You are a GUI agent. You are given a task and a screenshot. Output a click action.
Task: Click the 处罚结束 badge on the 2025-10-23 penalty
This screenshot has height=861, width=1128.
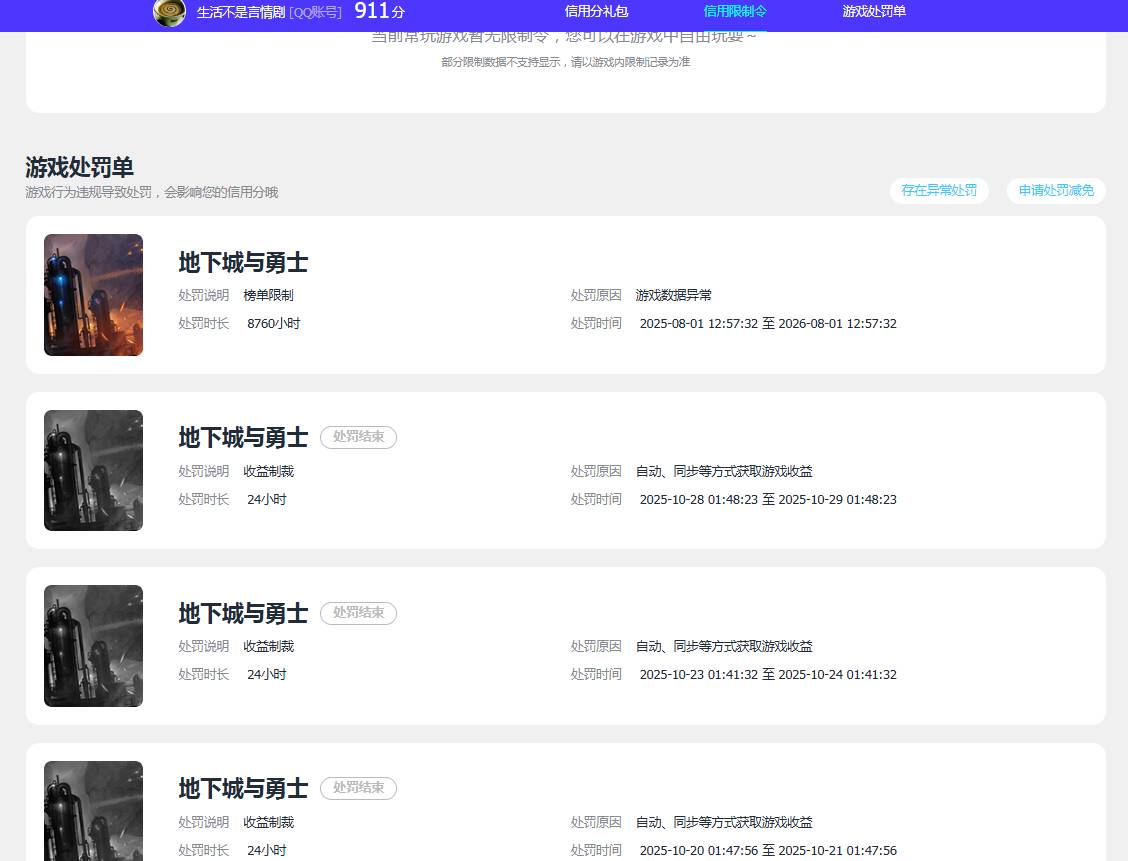coord(358,613)
